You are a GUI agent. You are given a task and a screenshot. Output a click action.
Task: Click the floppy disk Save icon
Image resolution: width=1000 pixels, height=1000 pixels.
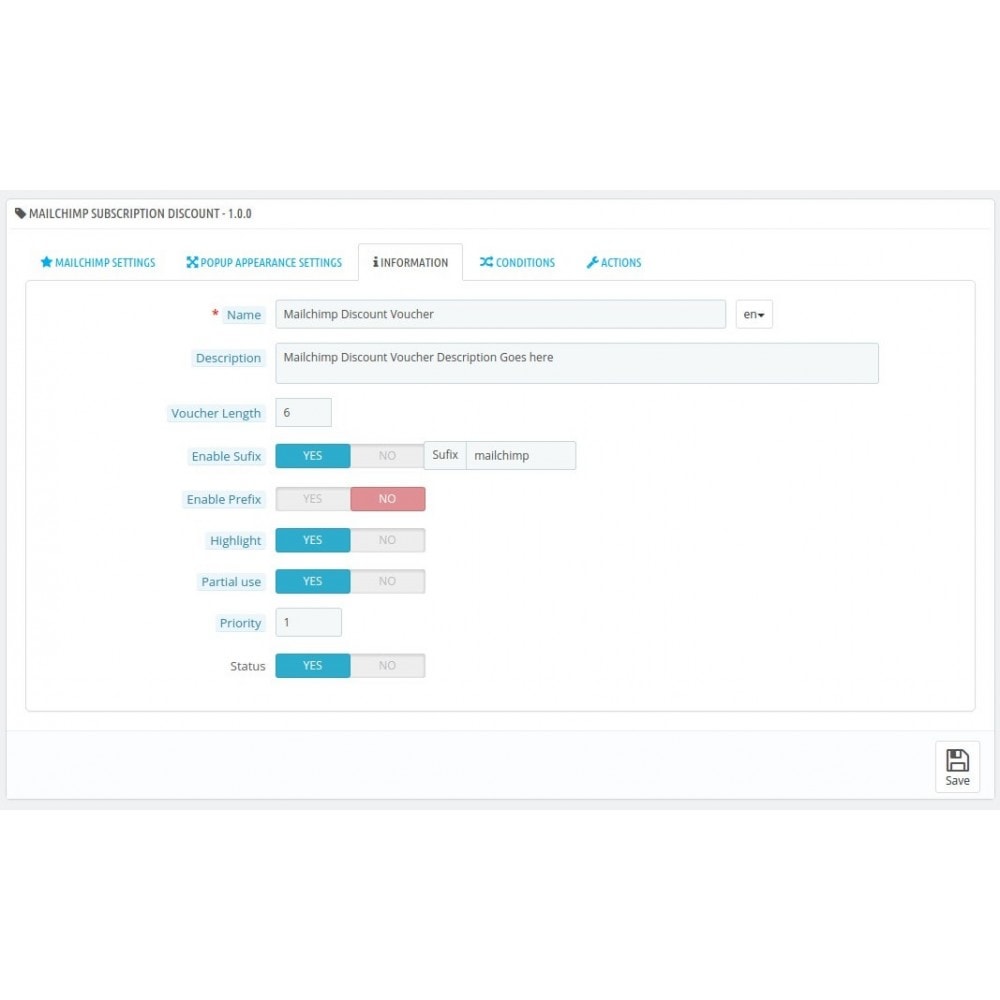[x=957, y=760]
